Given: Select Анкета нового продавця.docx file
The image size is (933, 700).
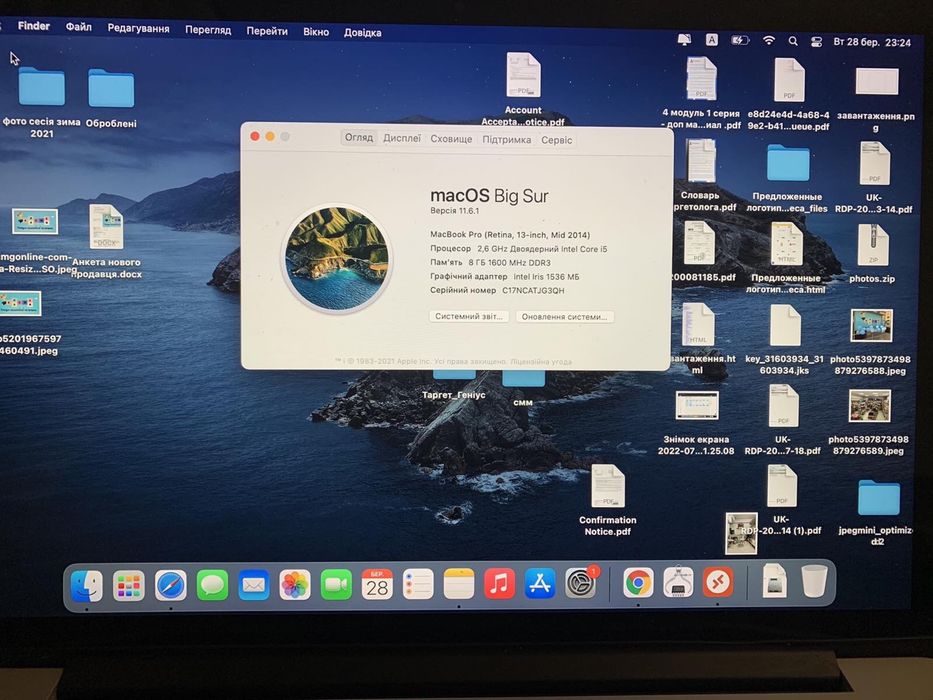Looking at the screenshot, I should [x=107, y=227].
